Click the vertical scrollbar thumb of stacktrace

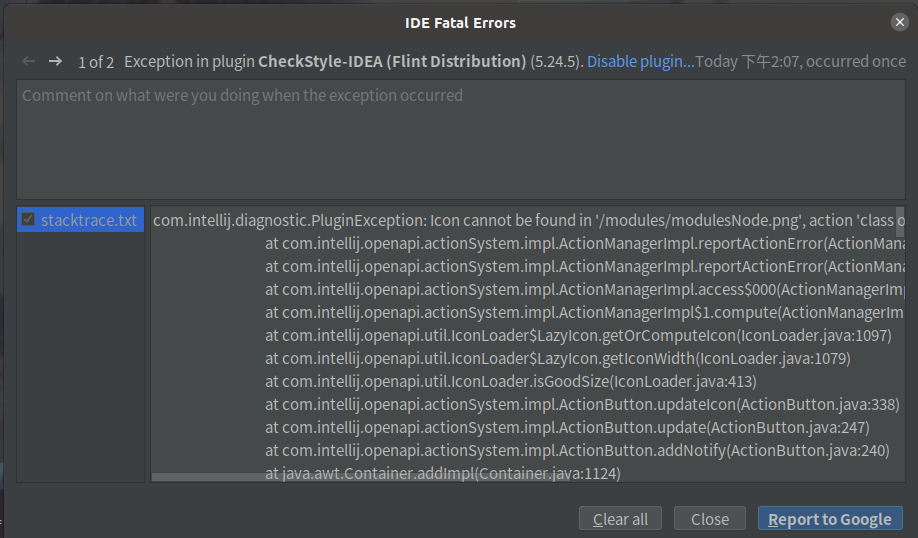(x=900, y=221)
